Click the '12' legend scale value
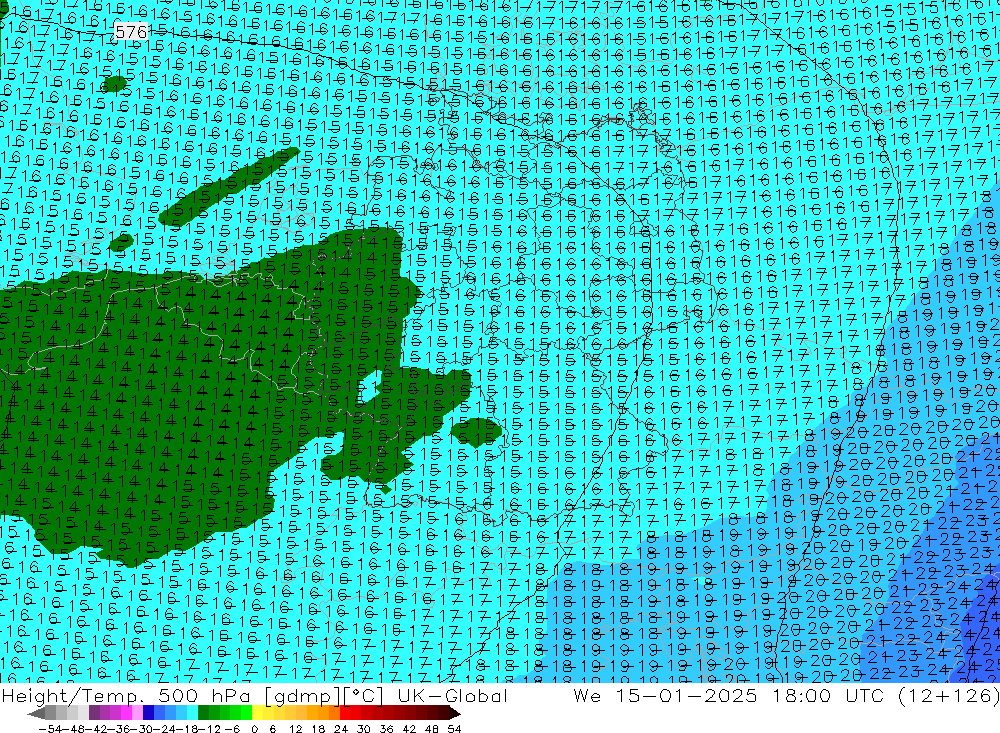This screenshot has height=733, width=1000. coord(296,729)
